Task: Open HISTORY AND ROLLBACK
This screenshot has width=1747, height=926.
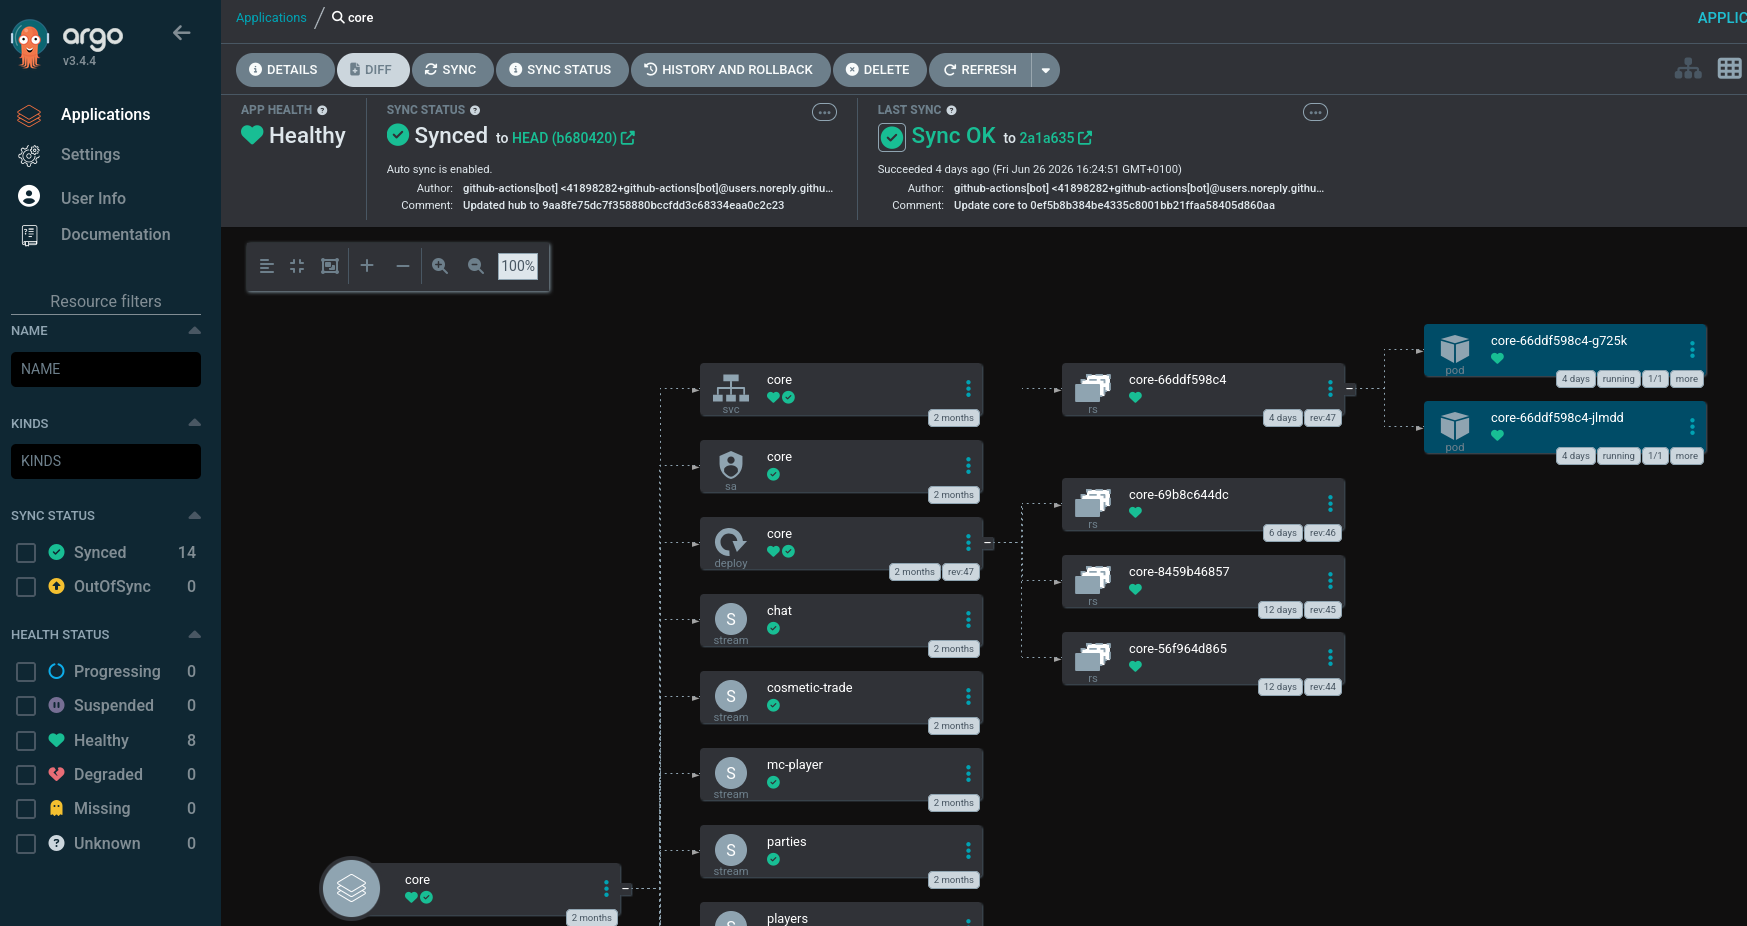Action: [730, 70]
